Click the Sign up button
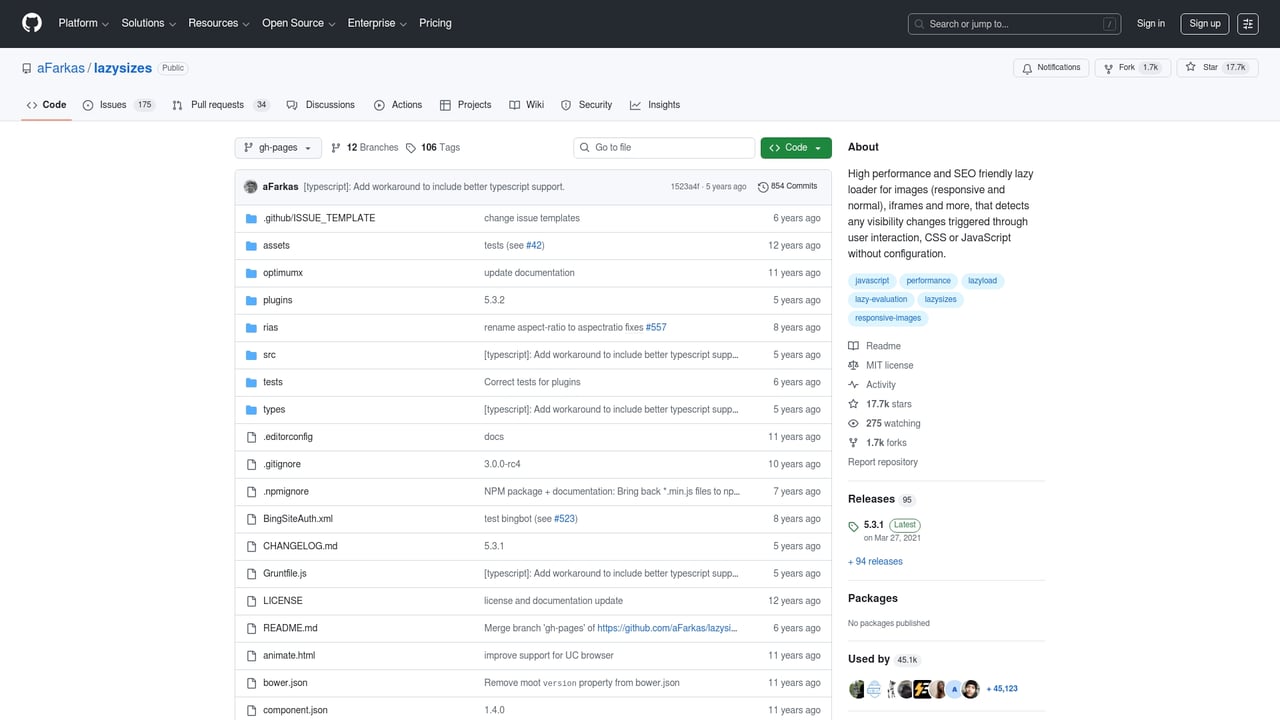 pyautogui.click(x=1204, y=24)
